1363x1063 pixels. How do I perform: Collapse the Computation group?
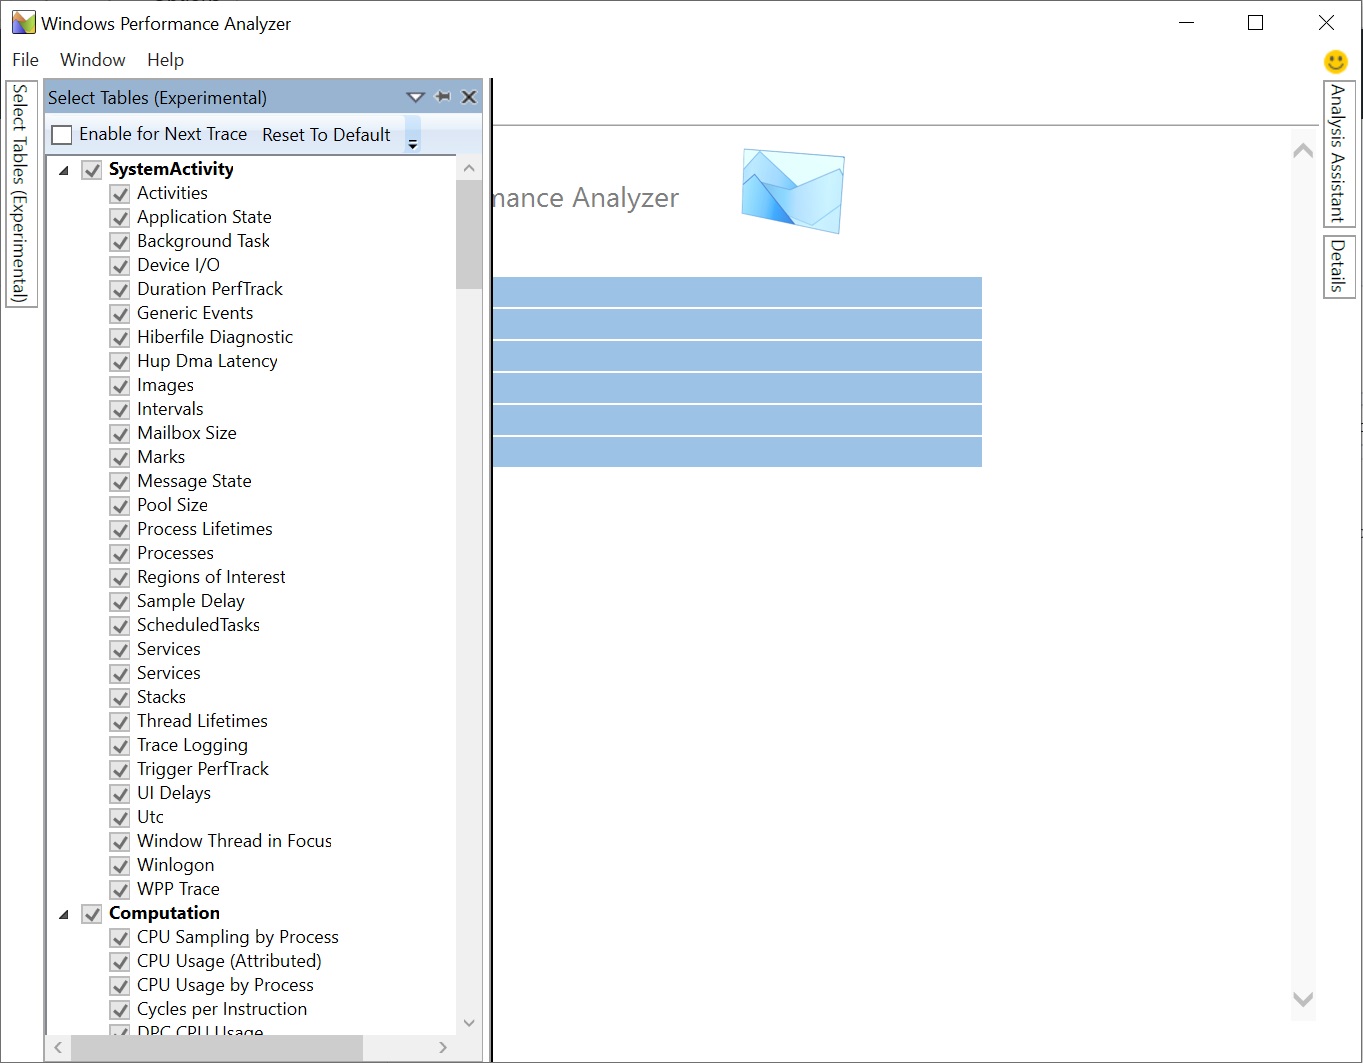pyautogui.click(x=64, y=913)
